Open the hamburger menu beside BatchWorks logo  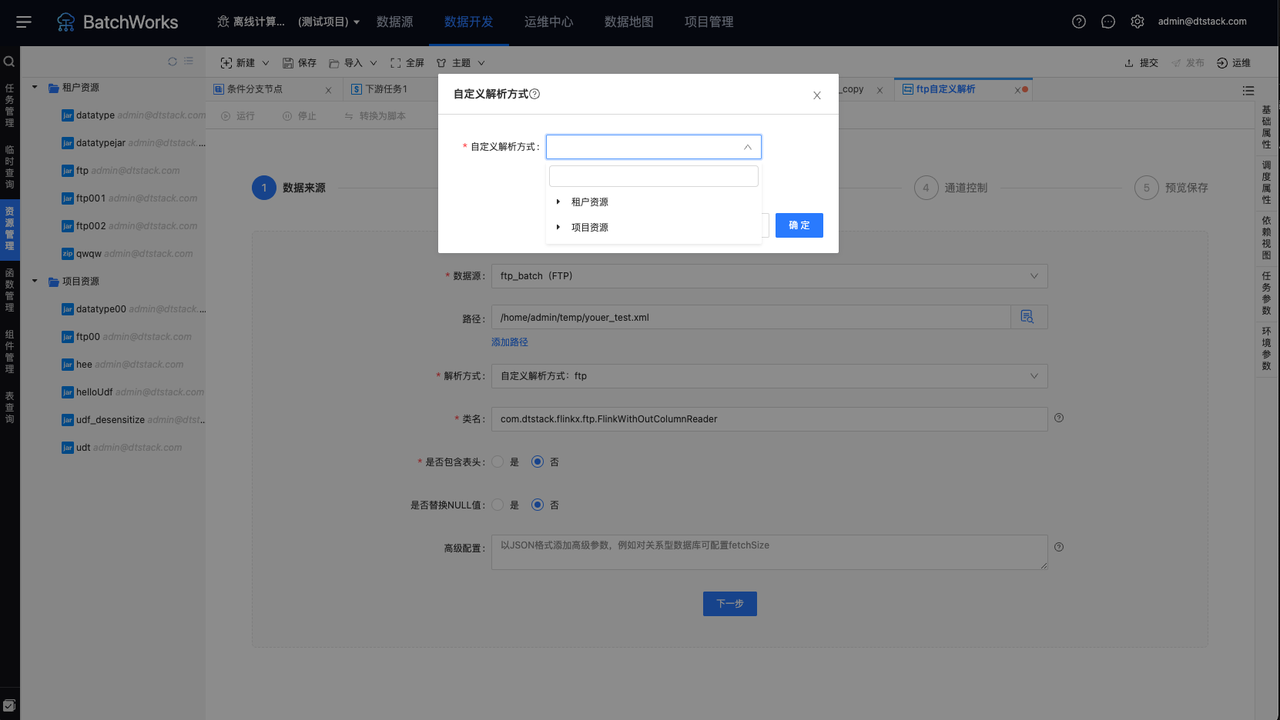24,21
